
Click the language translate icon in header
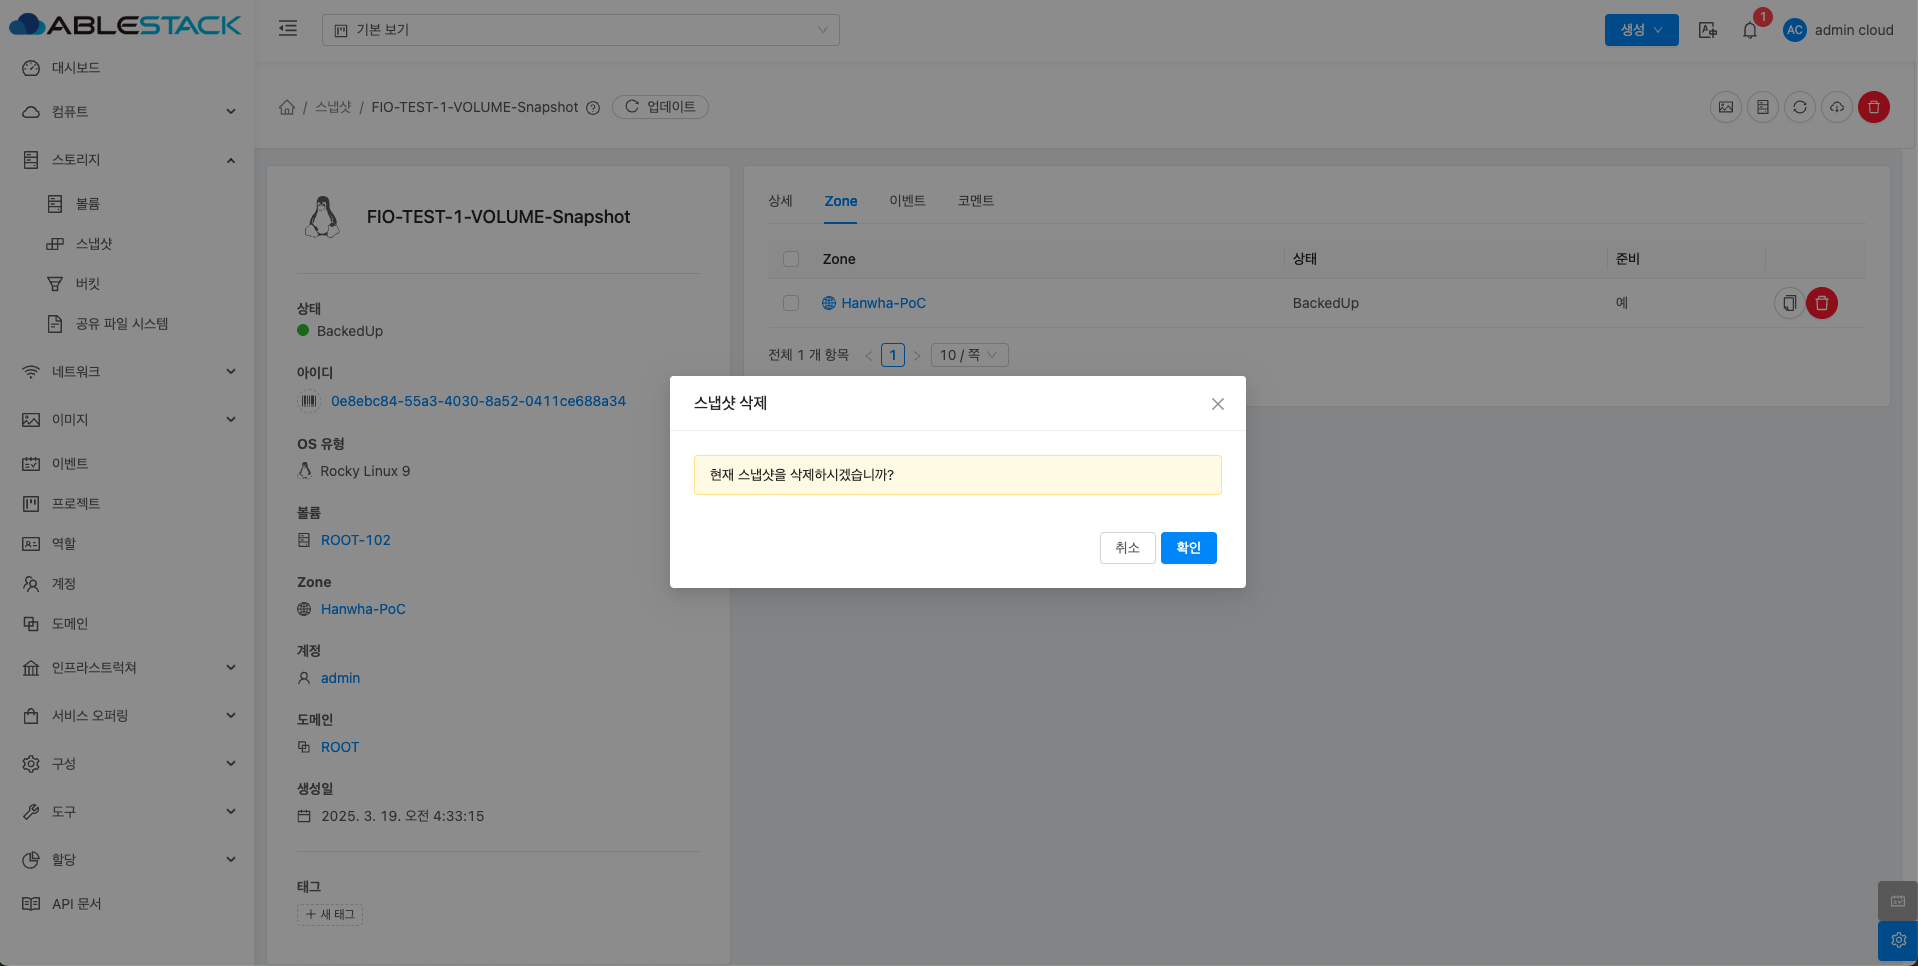point(1707,30)
